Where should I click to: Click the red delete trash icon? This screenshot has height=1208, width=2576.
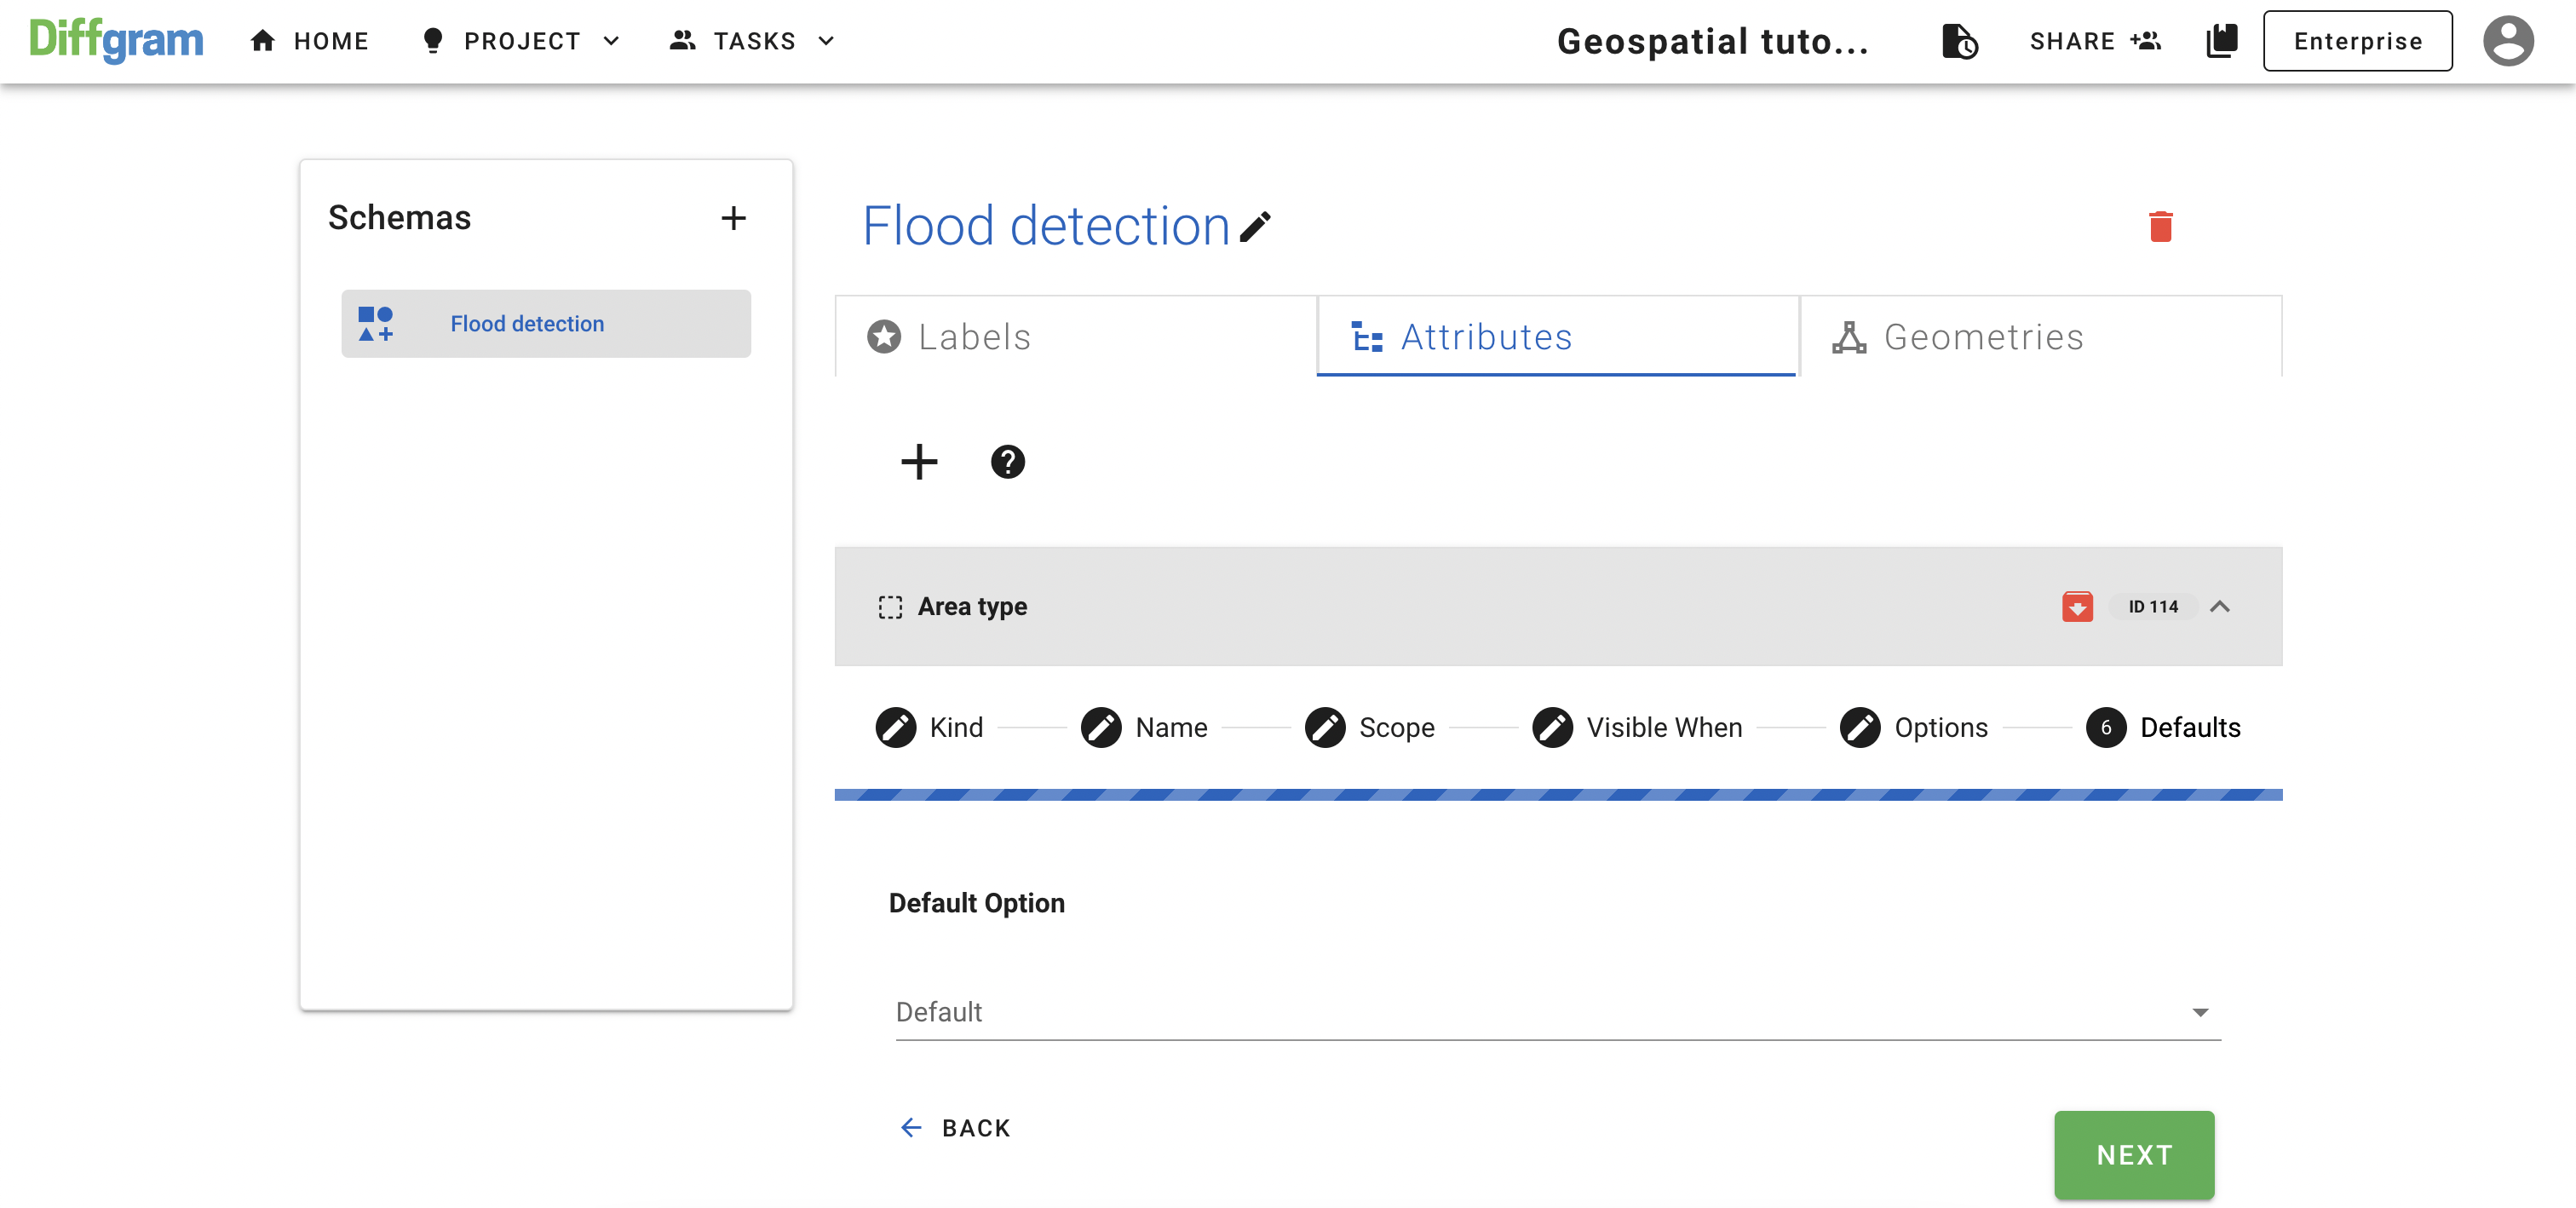point(2162,227)
